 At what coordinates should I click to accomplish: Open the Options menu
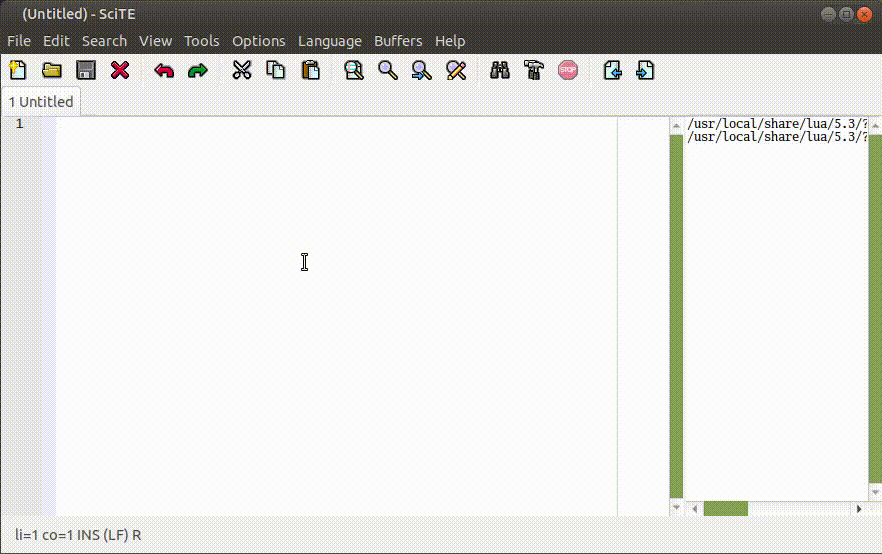tap(259, 41)
